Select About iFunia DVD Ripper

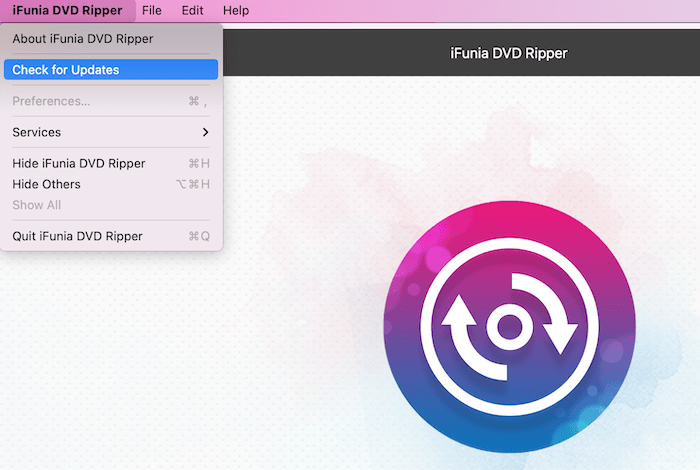(x=82, y=39)
